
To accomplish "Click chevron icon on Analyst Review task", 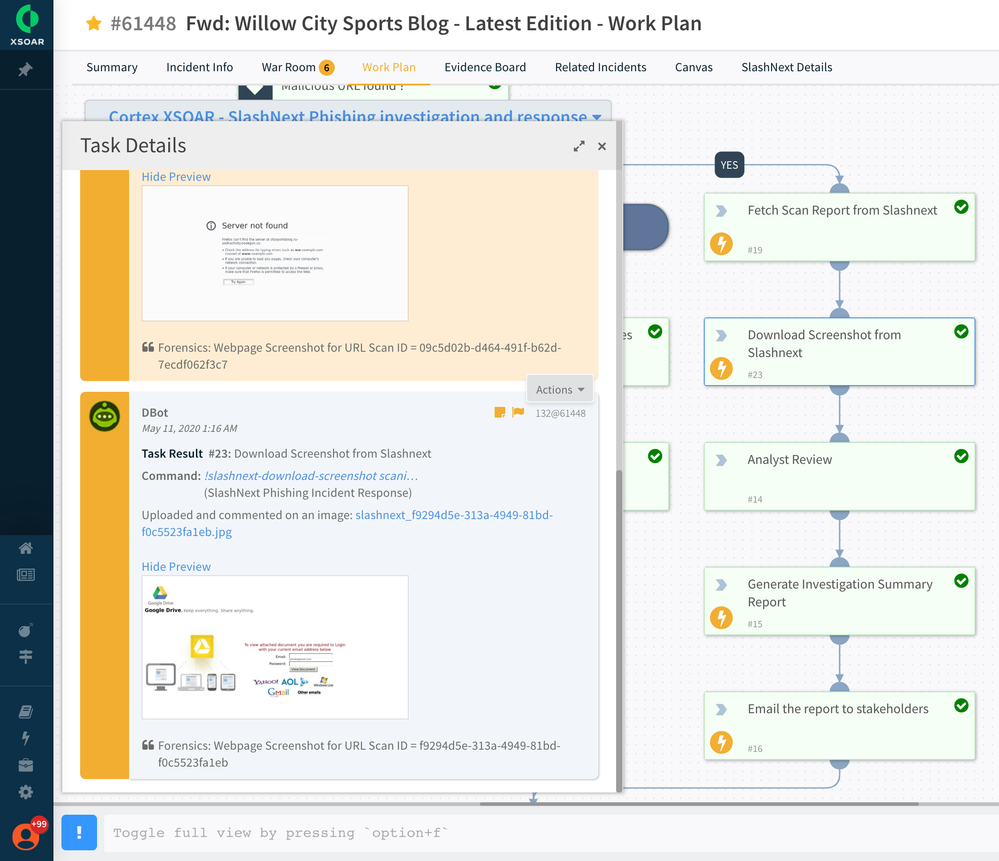I will 721,460.
